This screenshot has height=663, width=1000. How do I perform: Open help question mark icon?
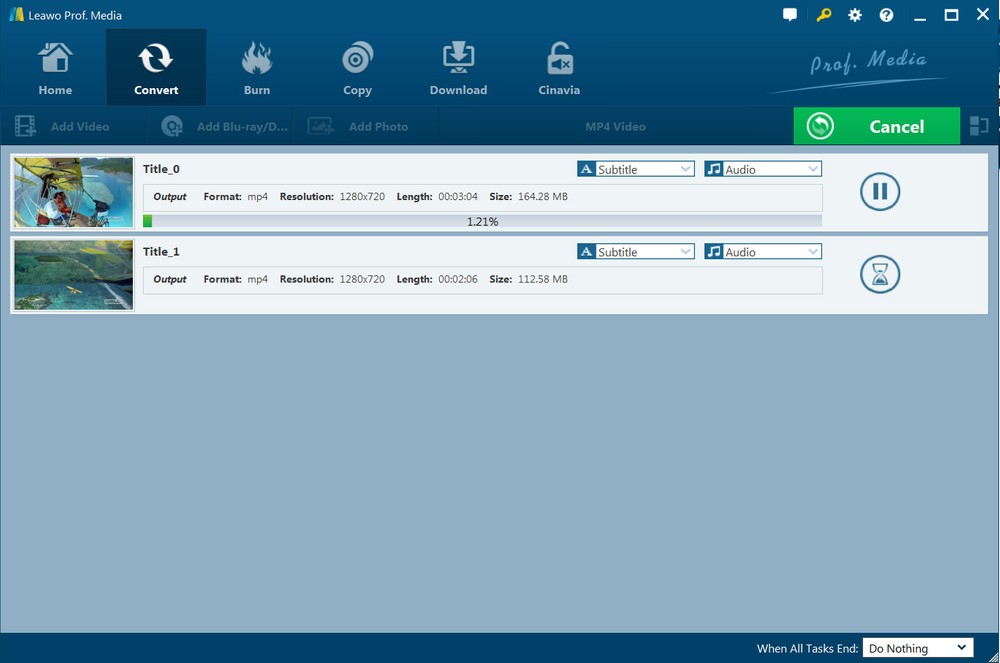(886, 15)
